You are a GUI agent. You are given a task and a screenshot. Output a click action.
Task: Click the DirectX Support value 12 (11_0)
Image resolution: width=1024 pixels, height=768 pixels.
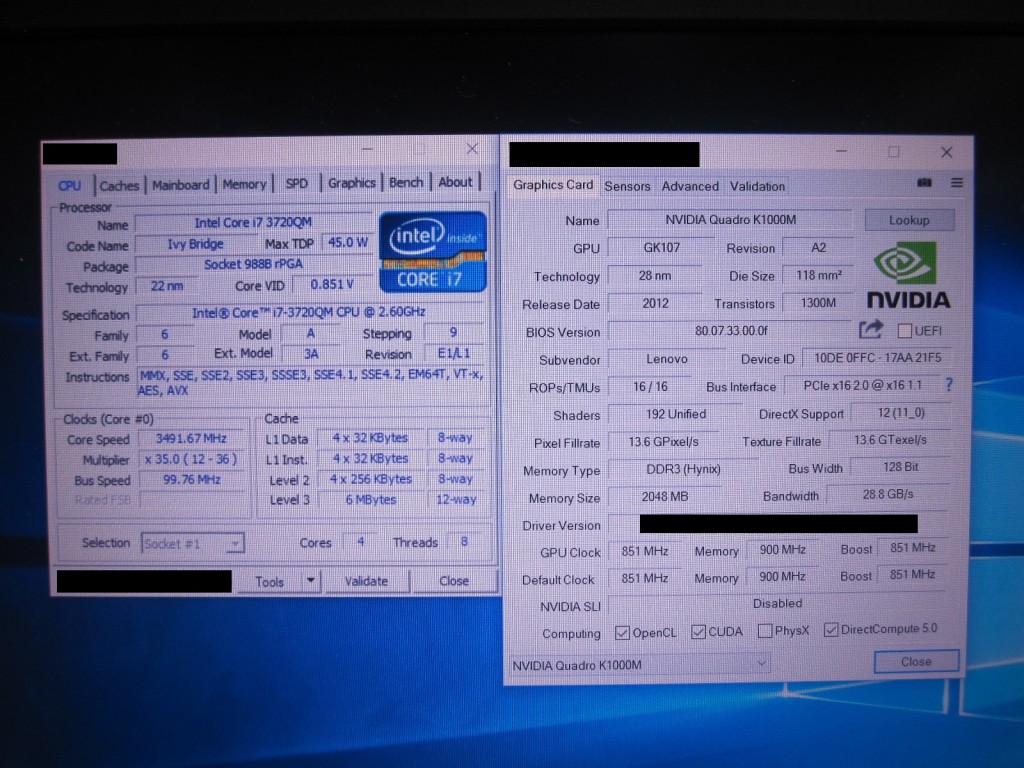901,413
